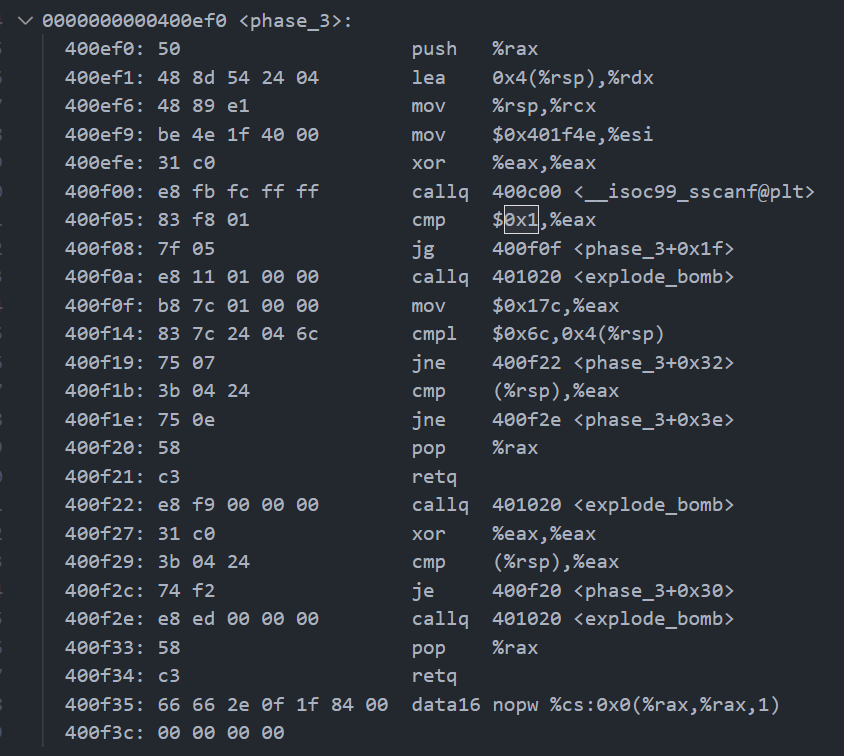Click the phase_3 function header line
This screenshot has width=844, height=756.
(x=197, y=21)
